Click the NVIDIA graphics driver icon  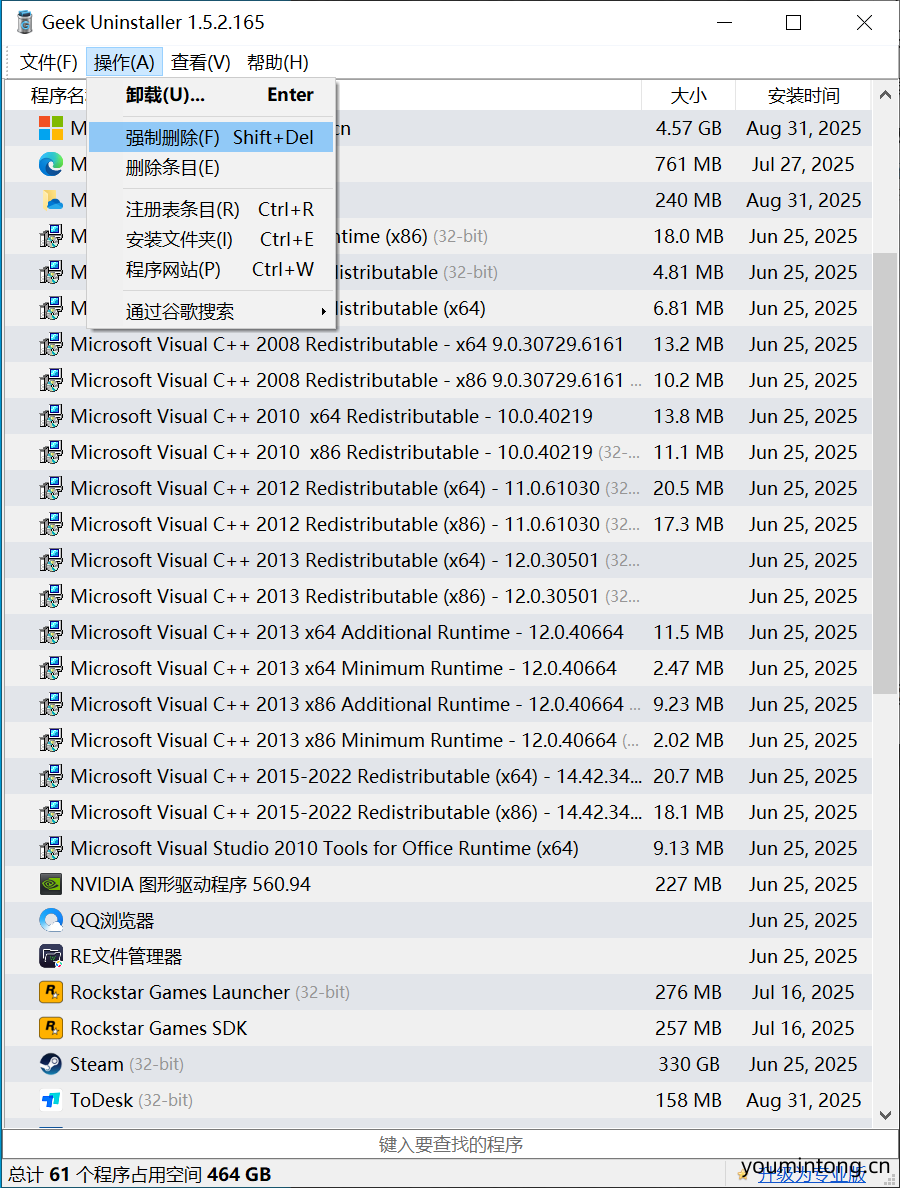click(51, 884)
